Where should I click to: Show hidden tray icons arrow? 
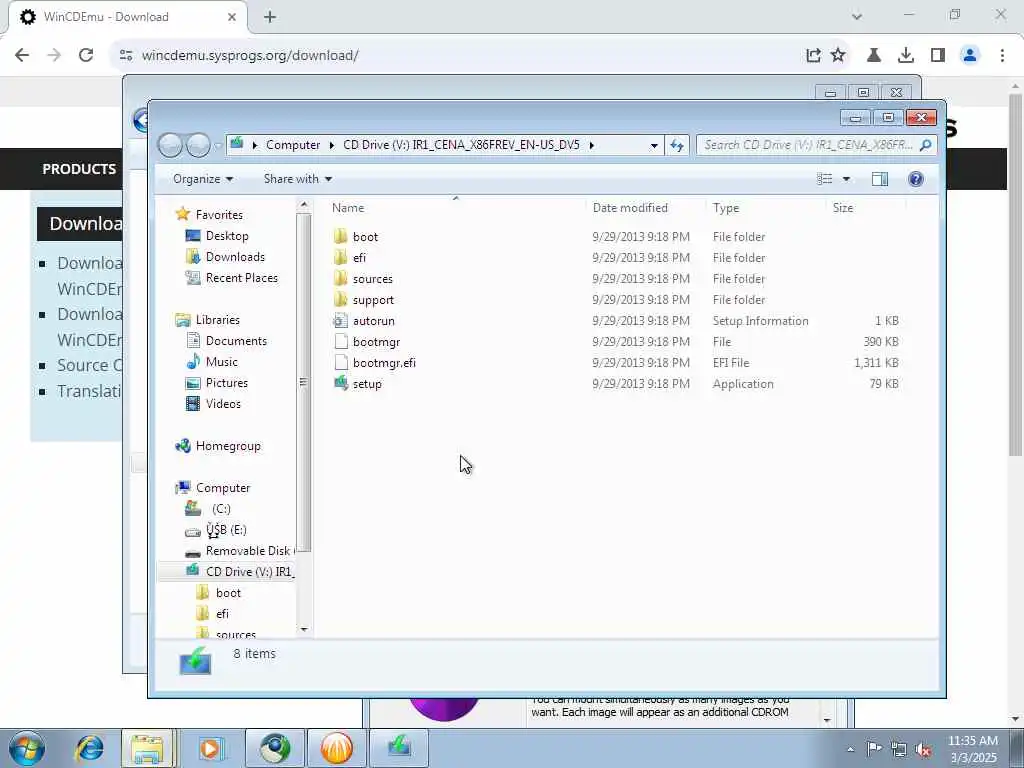click(850, 750)
